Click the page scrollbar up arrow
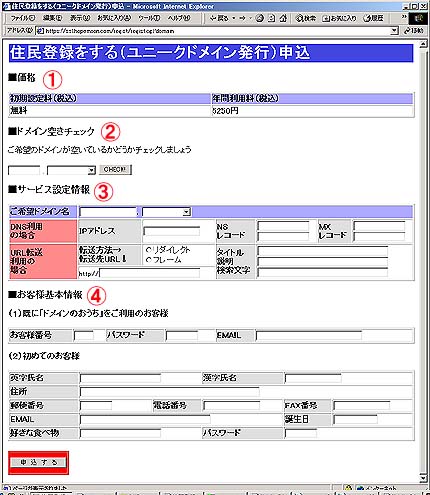This screenshot has width=430, height=495. [423, 43]
